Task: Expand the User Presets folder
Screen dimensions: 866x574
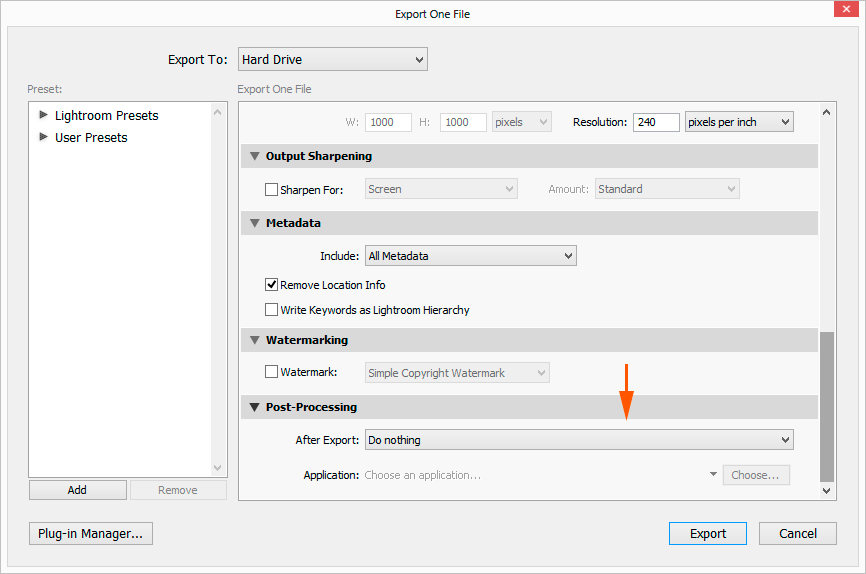Action: tap(43, 137)
